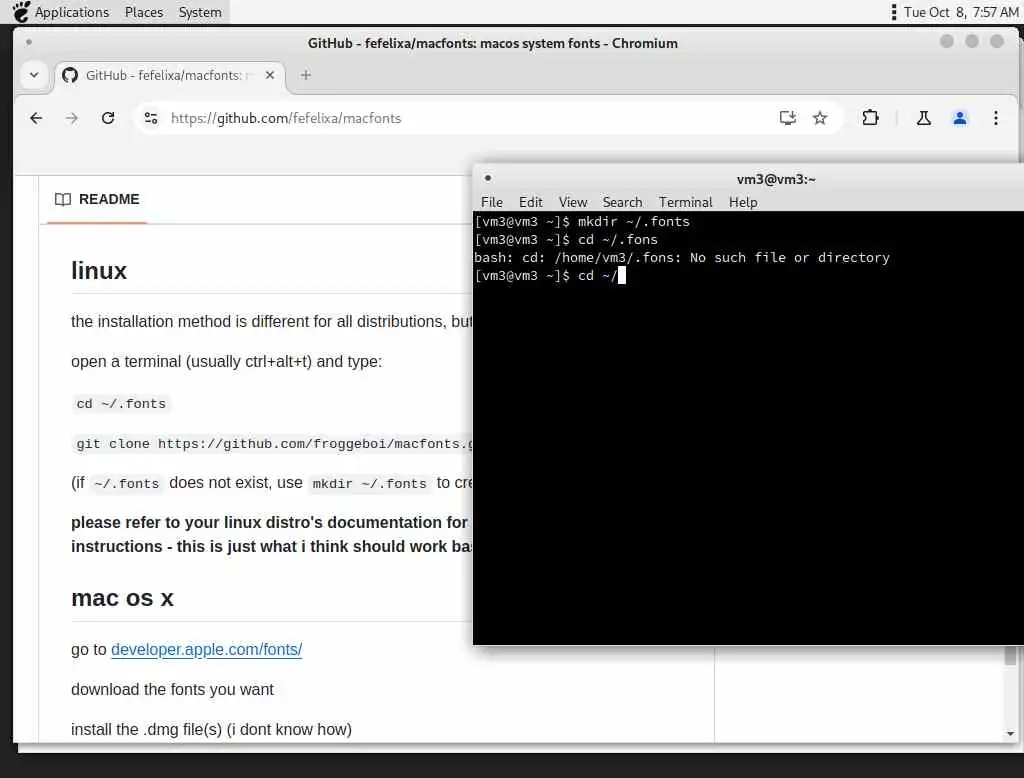The width and height of the screenshot is (1024, 778).
Task: Click the 'mkdir ~/.fonts' inline code
Action: coord(370,483)
